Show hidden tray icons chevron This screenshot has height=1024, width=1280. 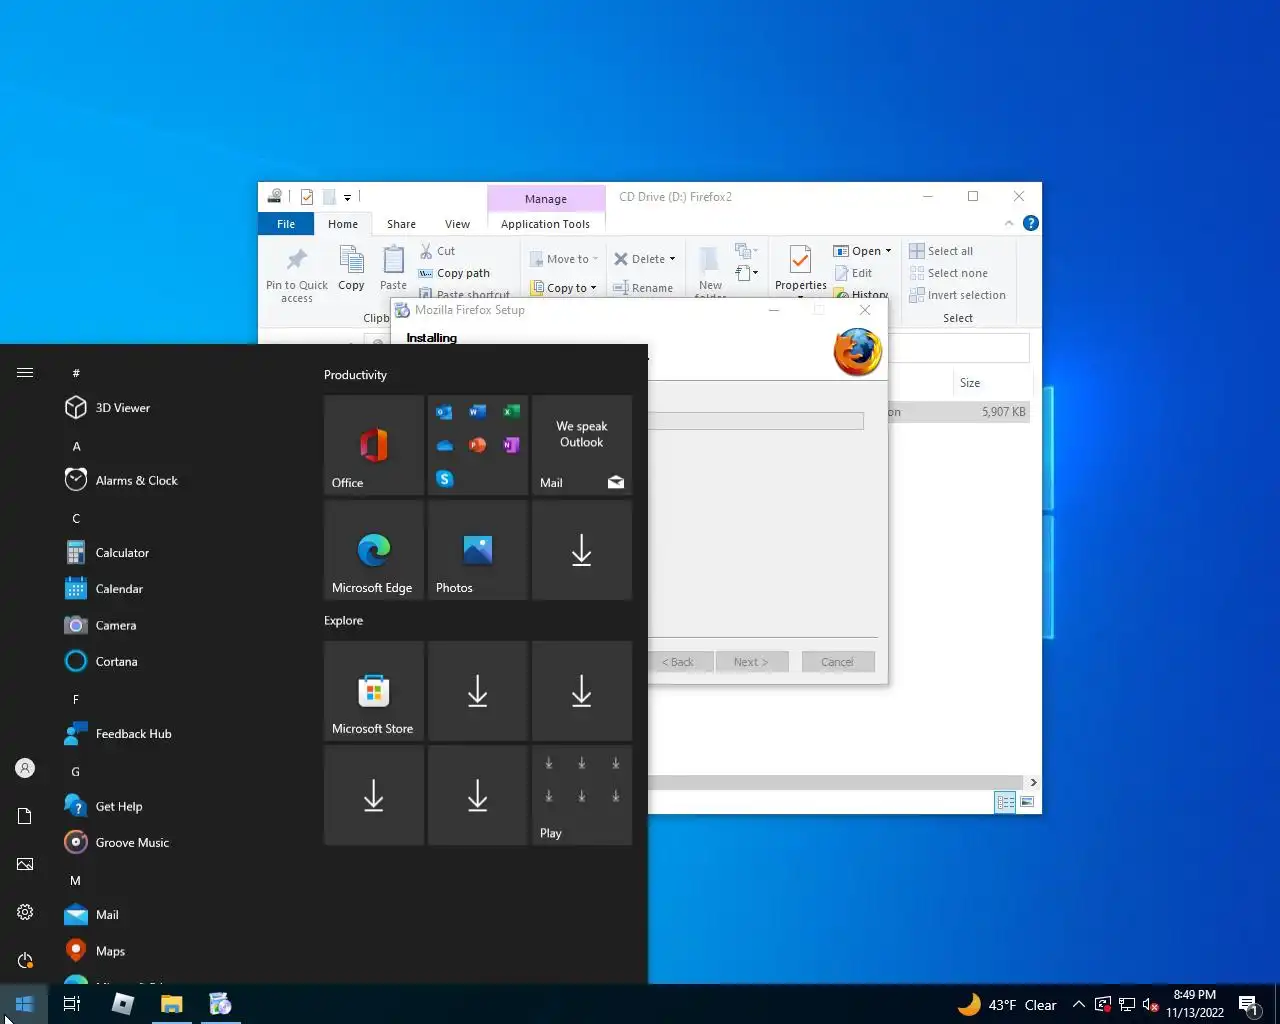(1079, 1005)
